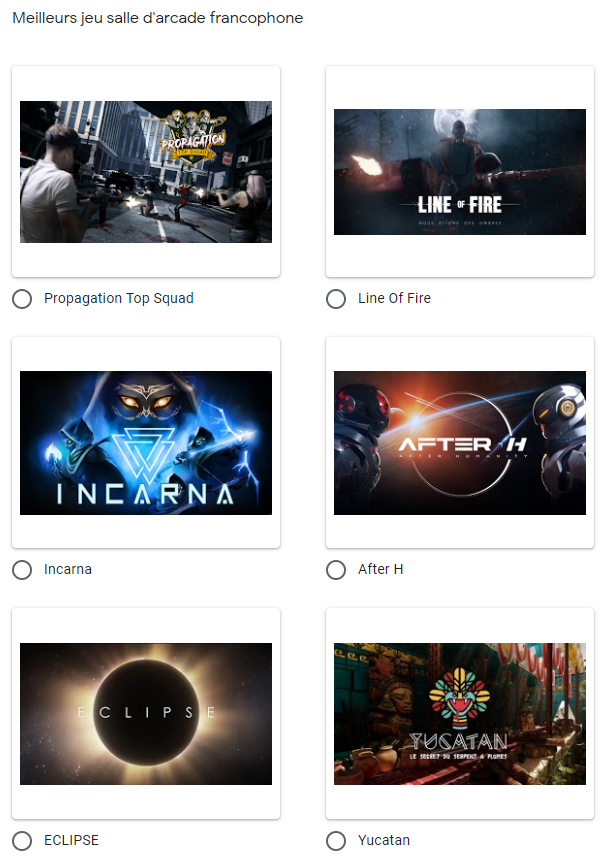Choose the After H radio option
Viewport: 612px width, 865px height.
[x=336, y=570]
